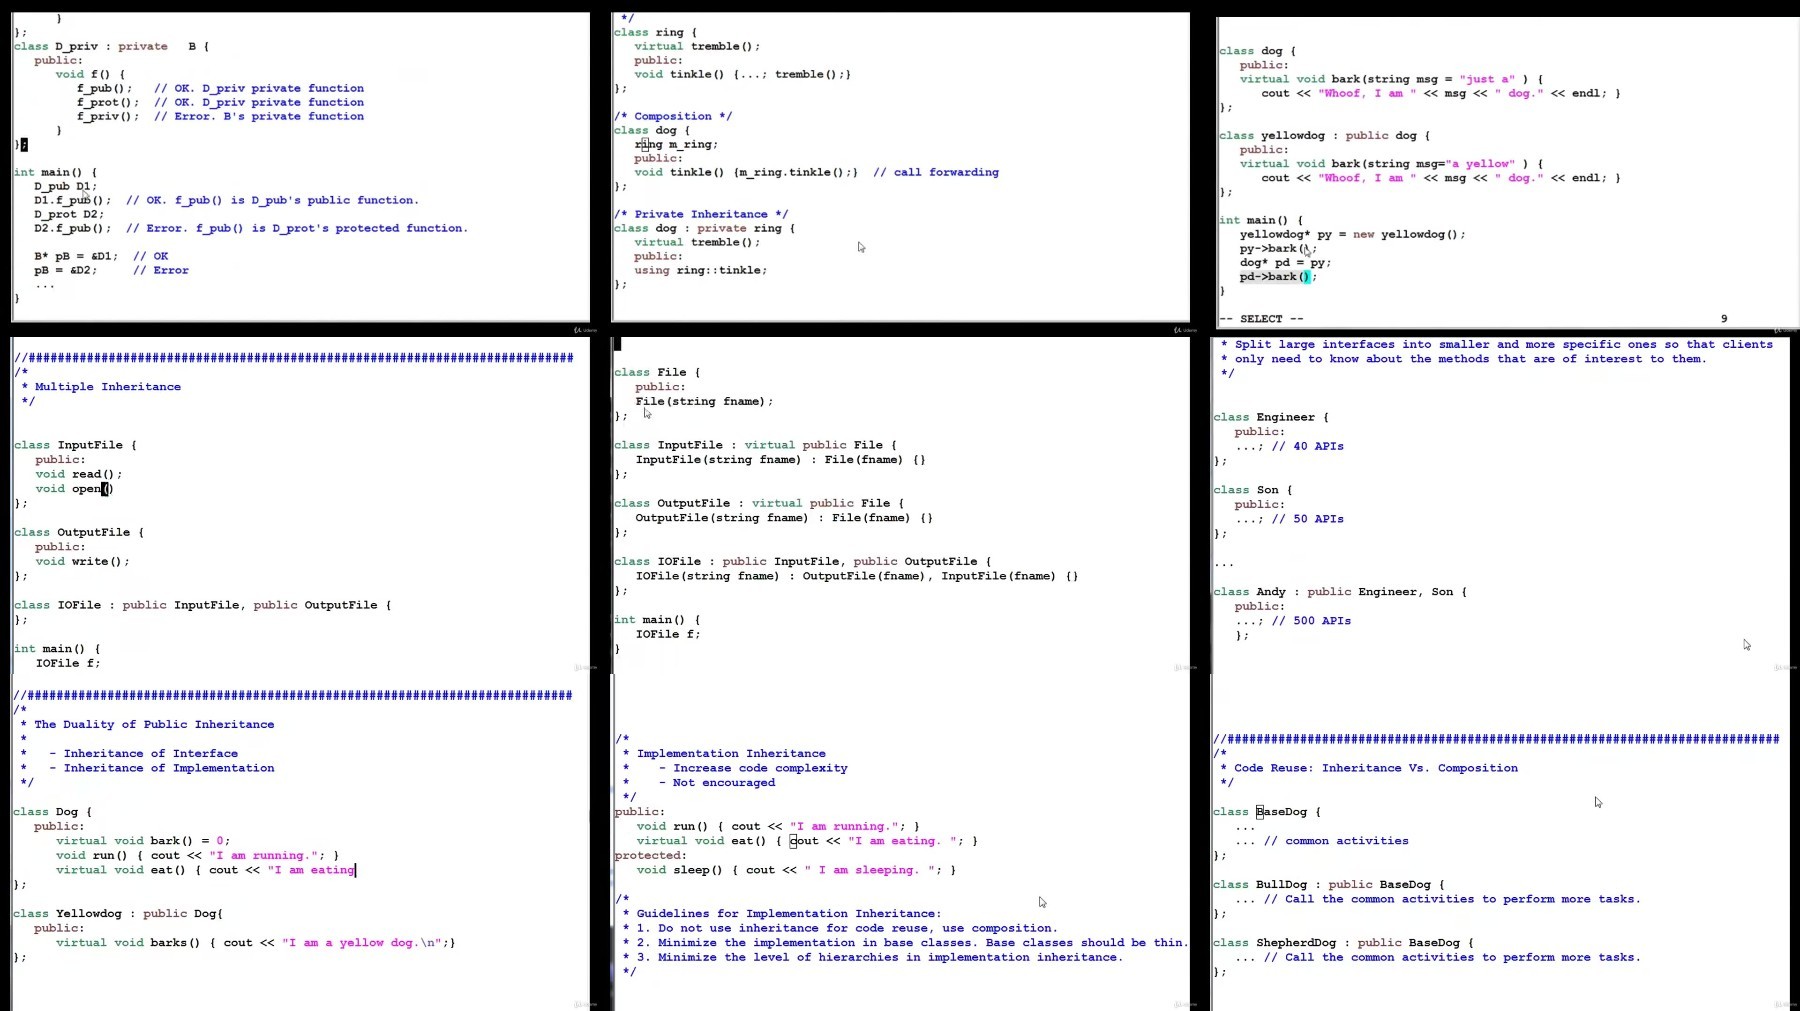Click "The Duality of Public Inheritance" heading
This screenshot has width=1800, height=1011.
tap(154, 724)
